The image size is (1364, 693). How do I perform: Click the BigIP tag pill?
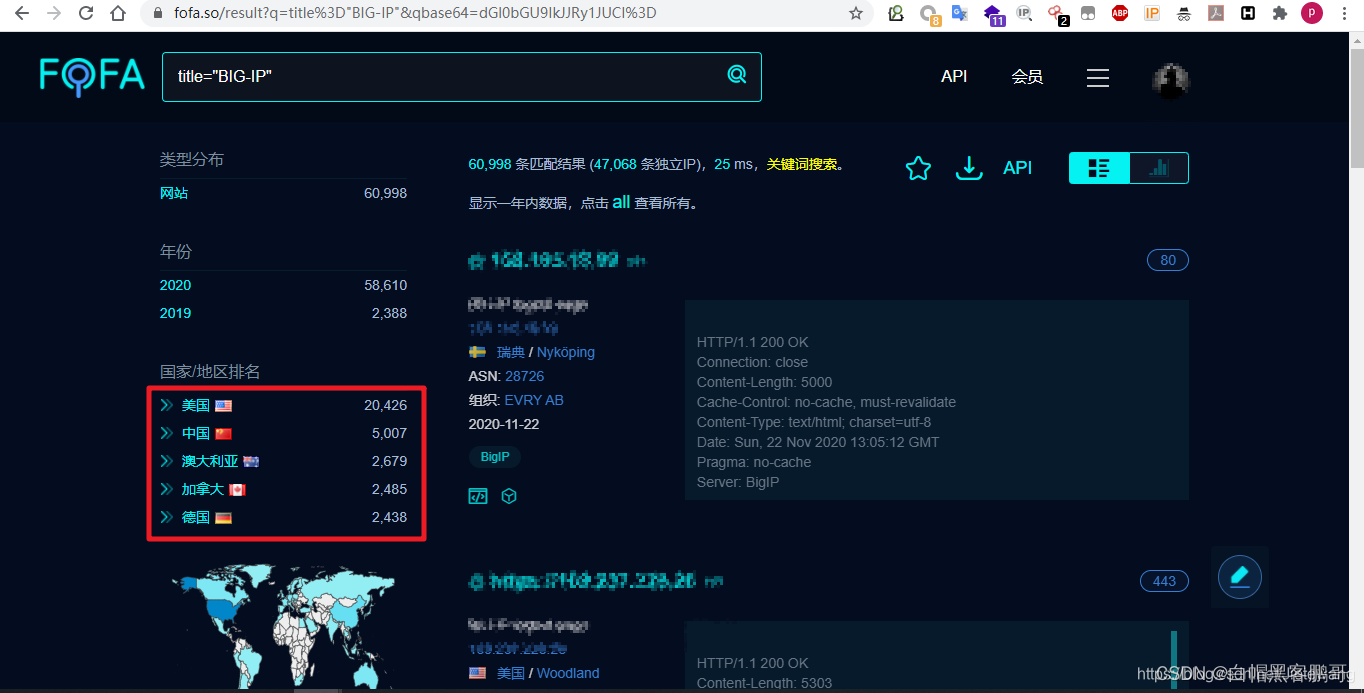[495, 456]
